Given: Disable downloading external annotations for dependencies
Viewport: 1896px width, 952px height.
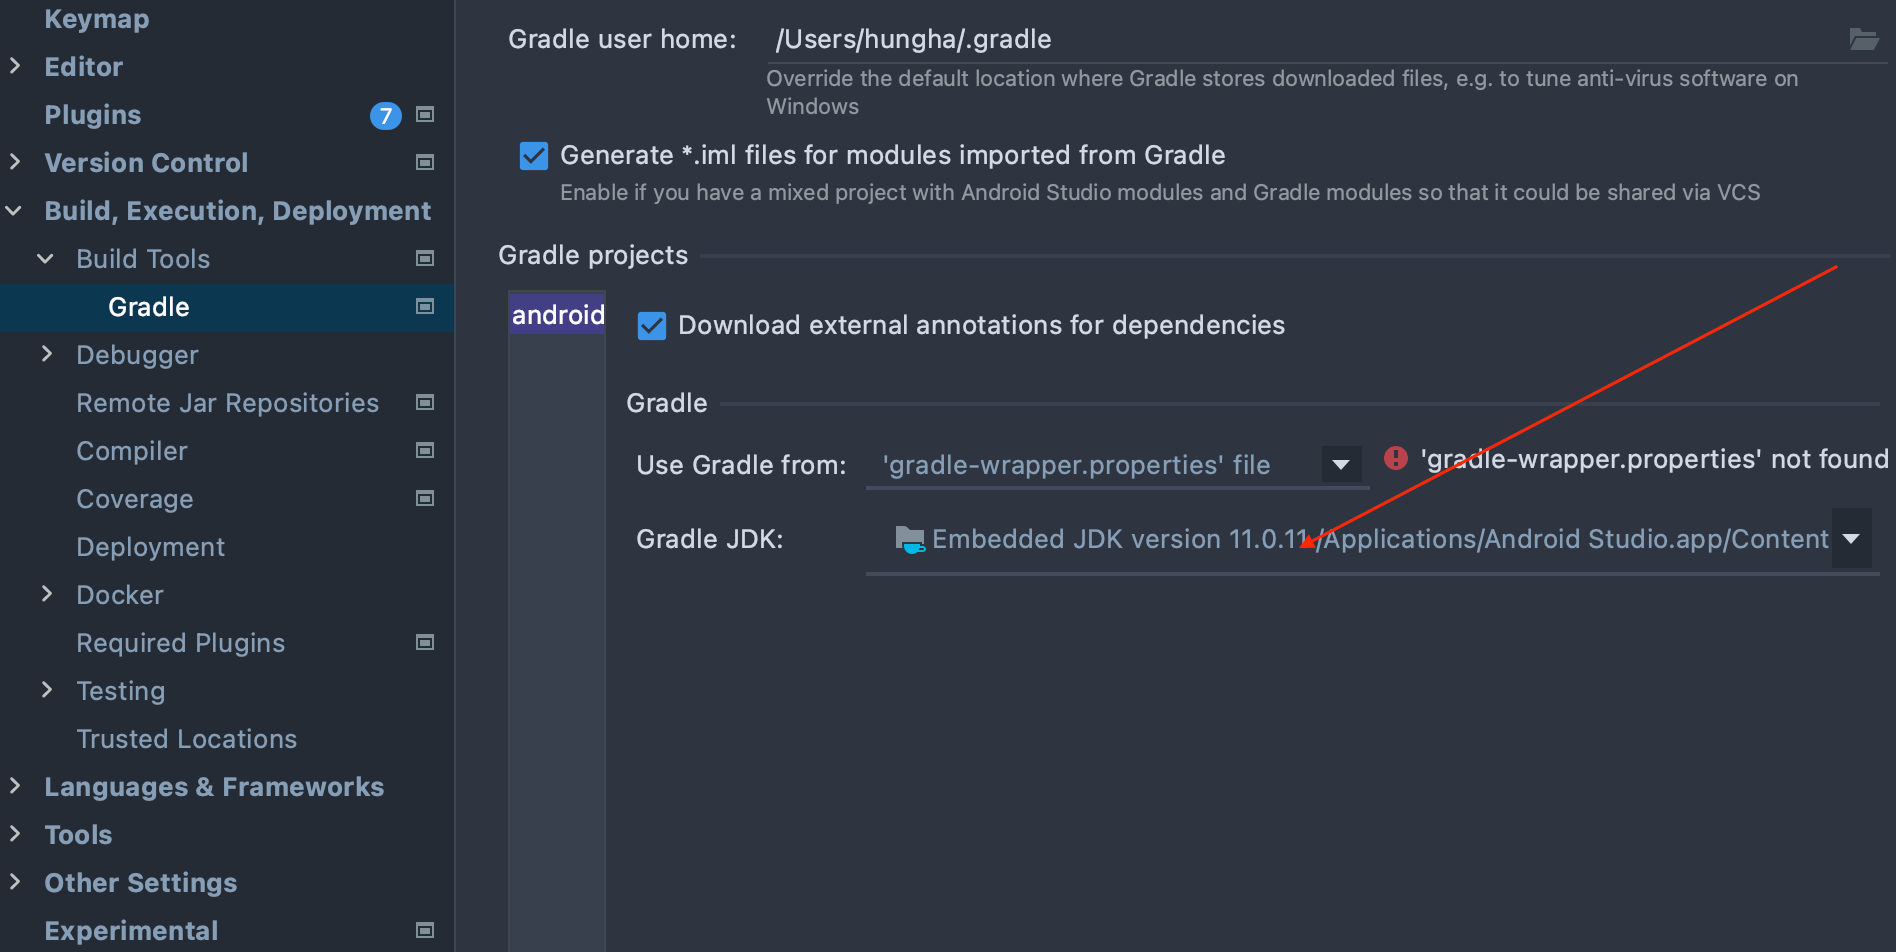Looking at the screenshot, I should pyautogui.click(x=651, y=325).
